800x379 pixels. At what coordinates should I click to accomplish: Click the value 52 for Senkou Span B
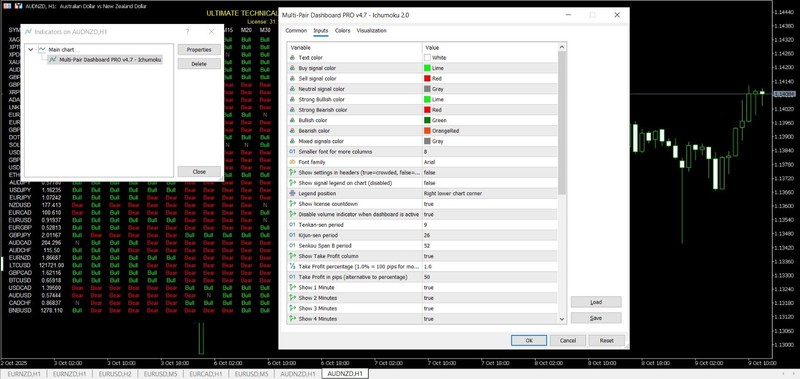pos(427,245)
